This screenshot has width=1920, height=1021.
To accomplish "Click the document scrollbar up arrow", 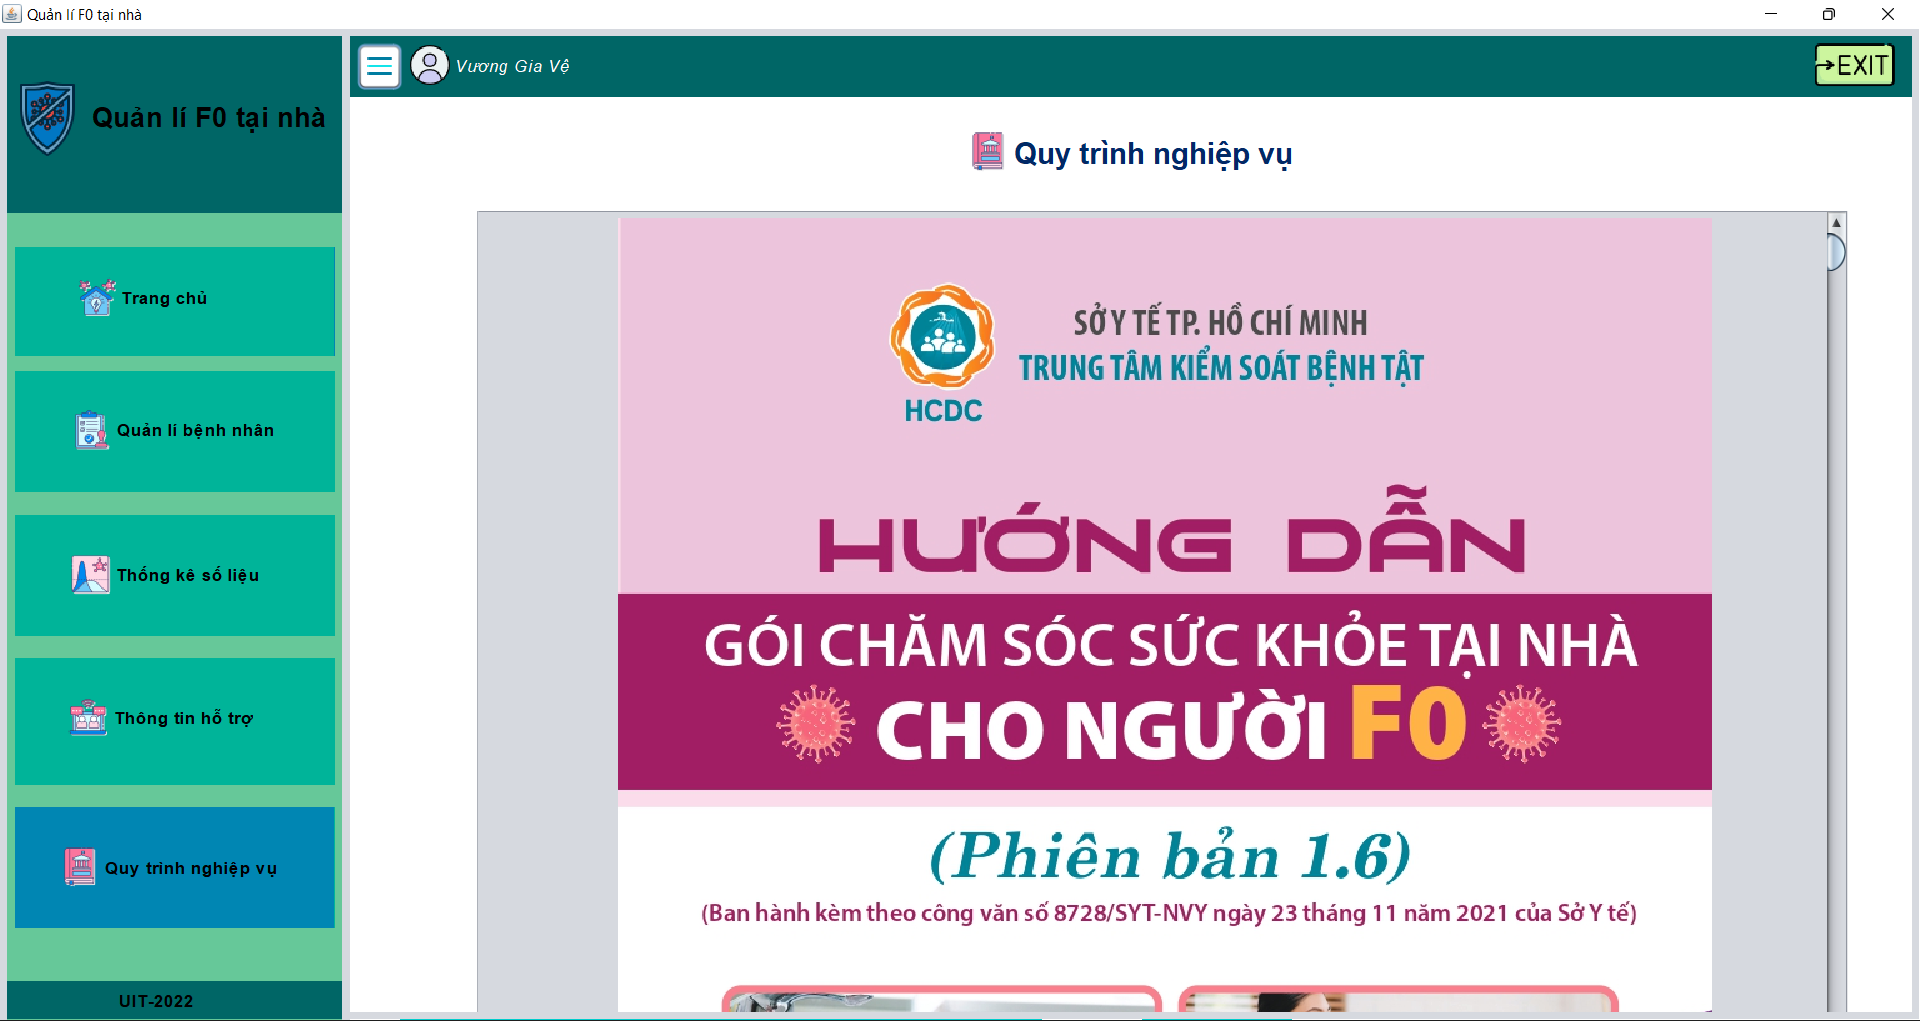I will coord(1836,222).
